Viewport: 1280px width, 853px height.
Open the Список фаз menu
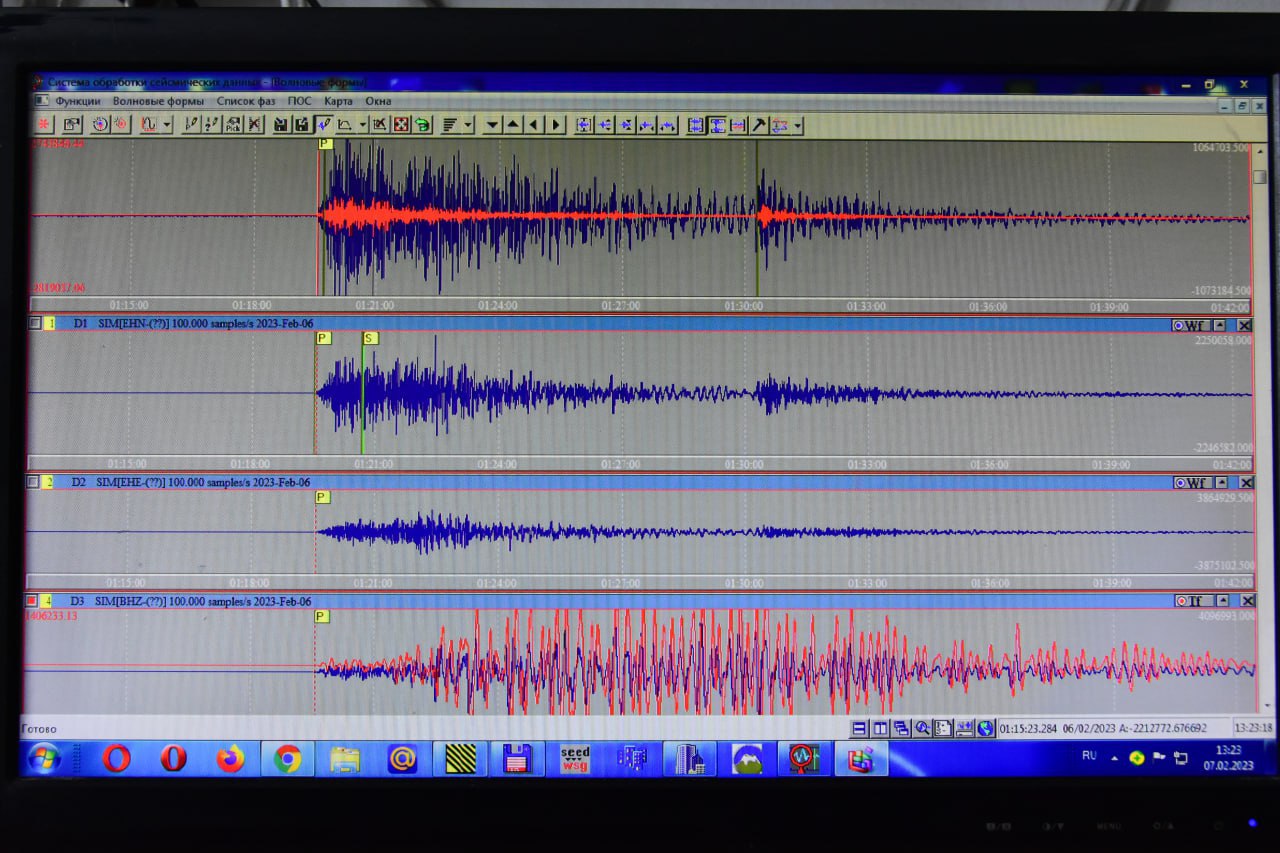point(245,101)
